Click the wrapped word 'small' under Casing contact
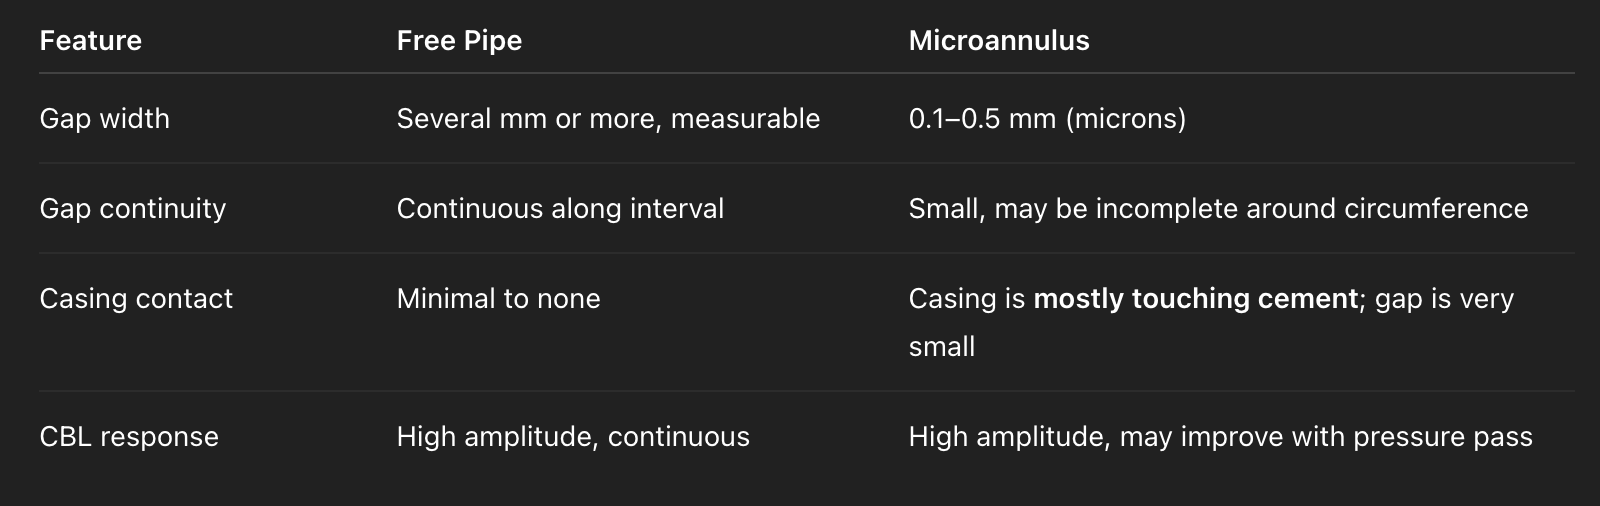Image resolution: width=1600 pixels, height=506 pixels. tap(941, 347)
